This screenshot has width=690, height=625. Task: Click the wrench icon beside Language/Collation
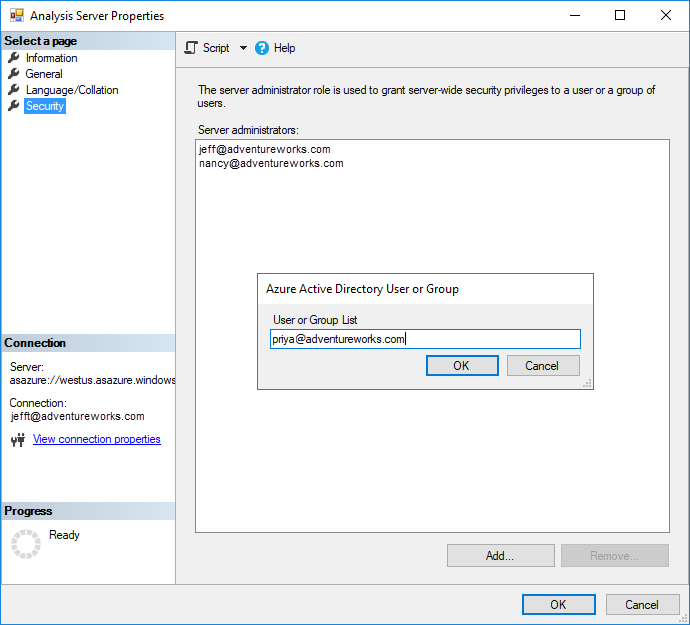14,89
